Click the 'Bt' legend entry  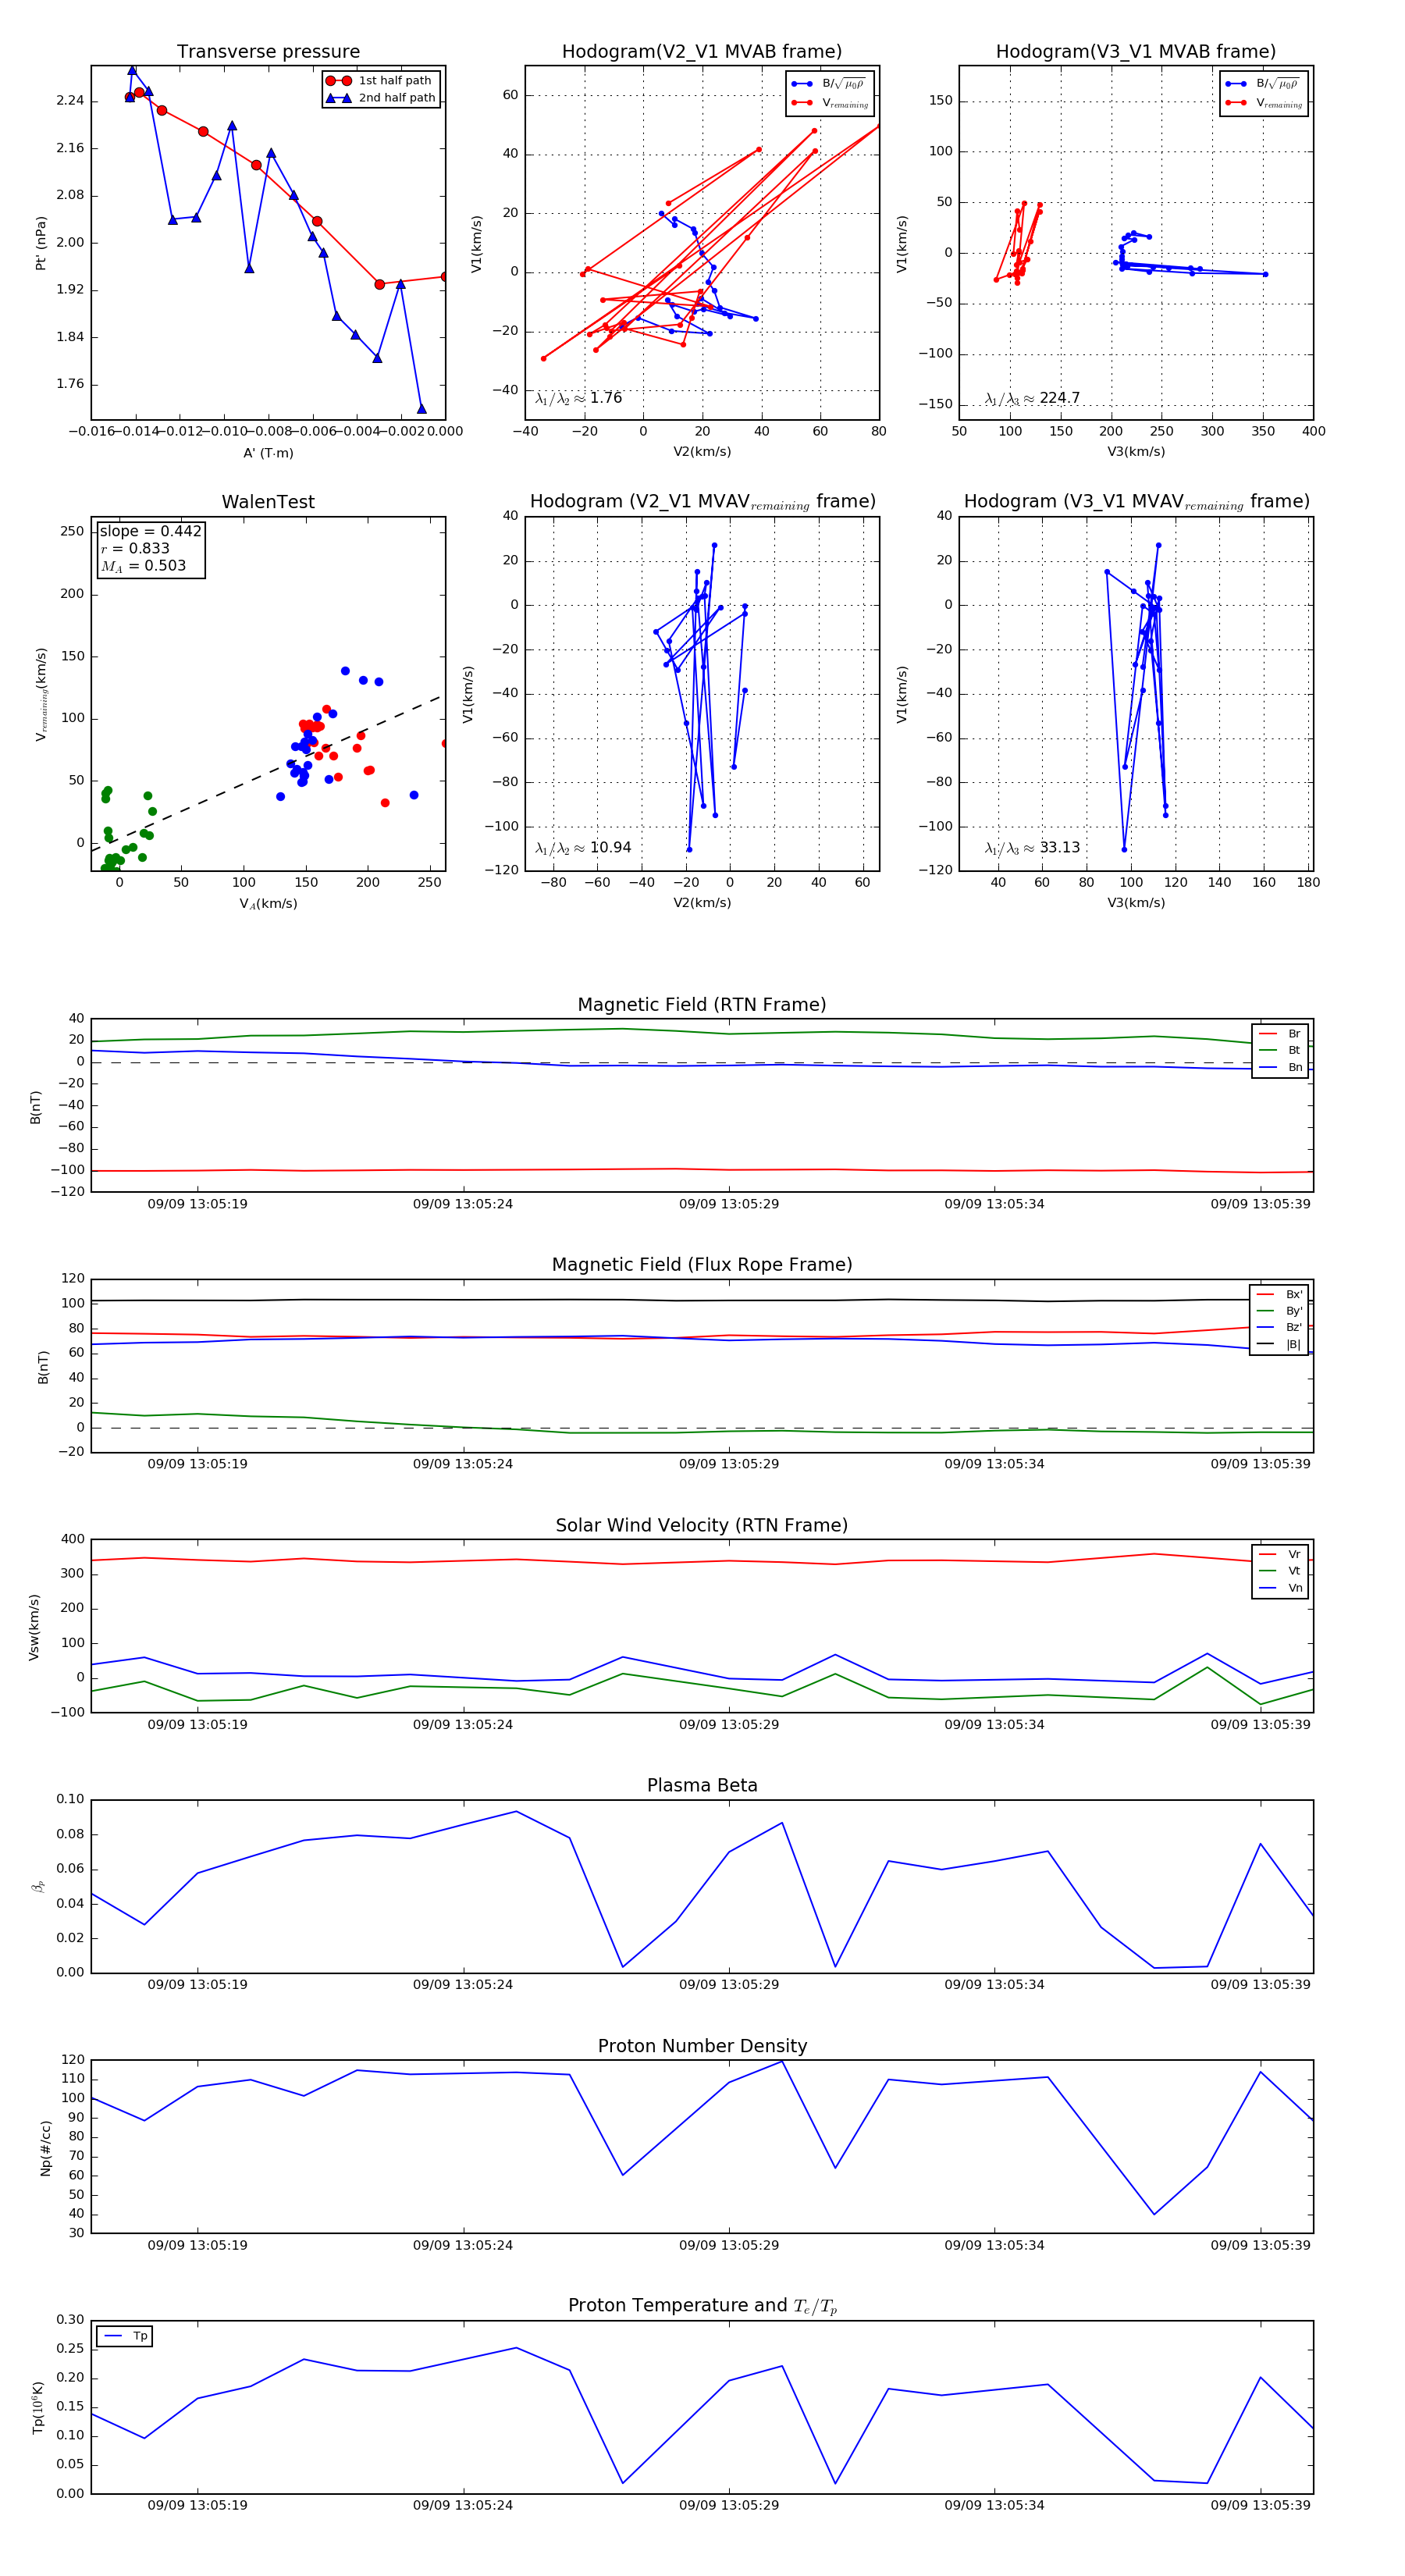[1280, 1051]
